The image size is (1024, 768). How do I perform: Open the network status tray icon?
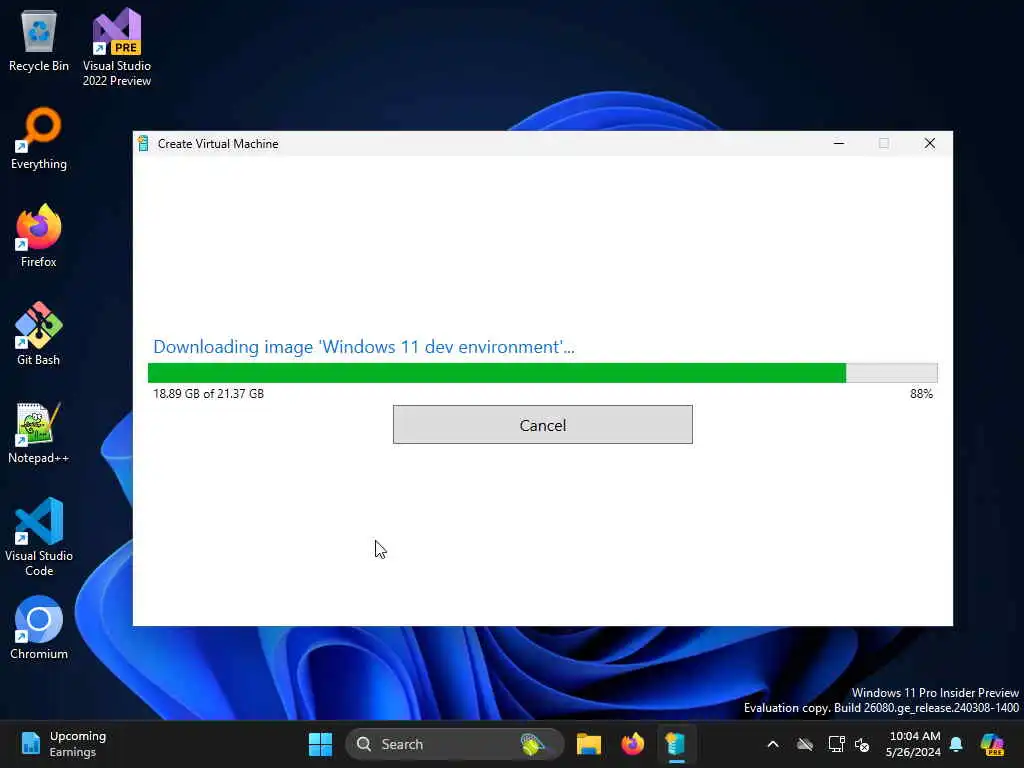point(836,744)
